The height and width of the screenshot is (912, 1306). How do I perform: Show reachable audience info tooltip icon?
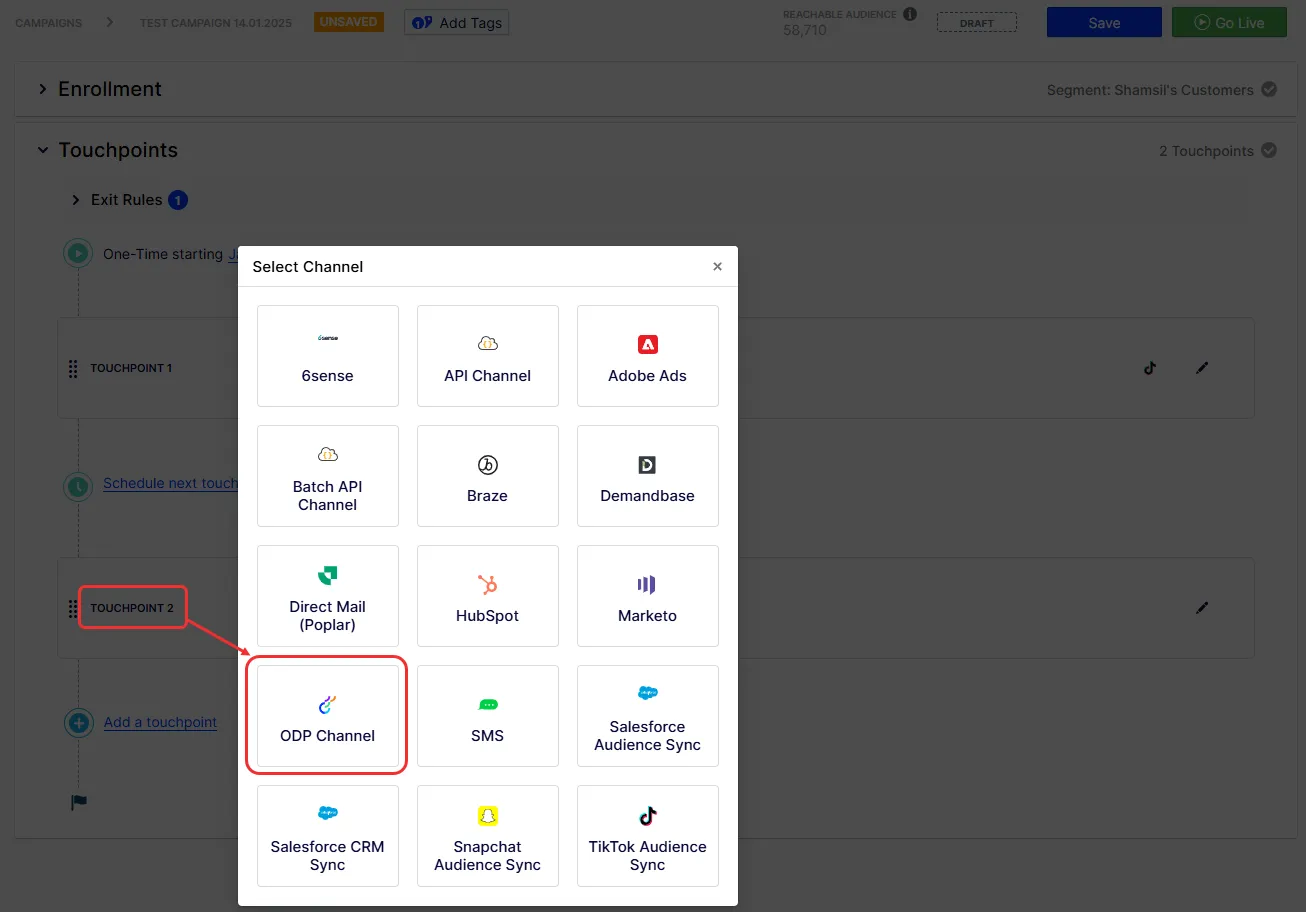tap(910, 14)
